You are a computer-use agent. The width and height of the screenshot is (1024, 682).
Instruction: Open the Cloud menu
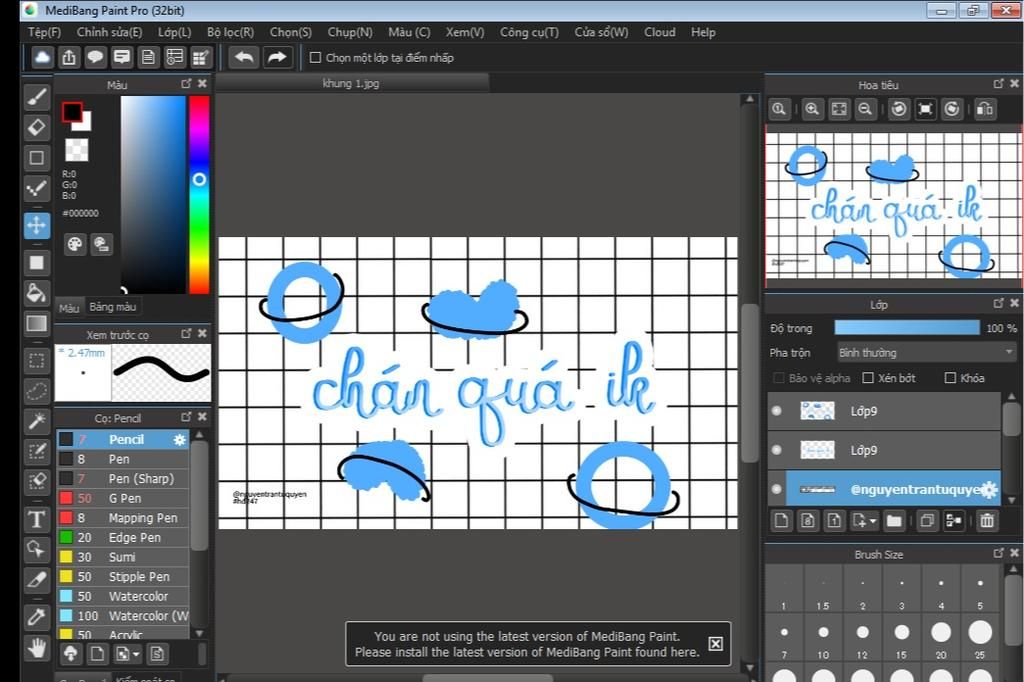[x=660, y=32]
